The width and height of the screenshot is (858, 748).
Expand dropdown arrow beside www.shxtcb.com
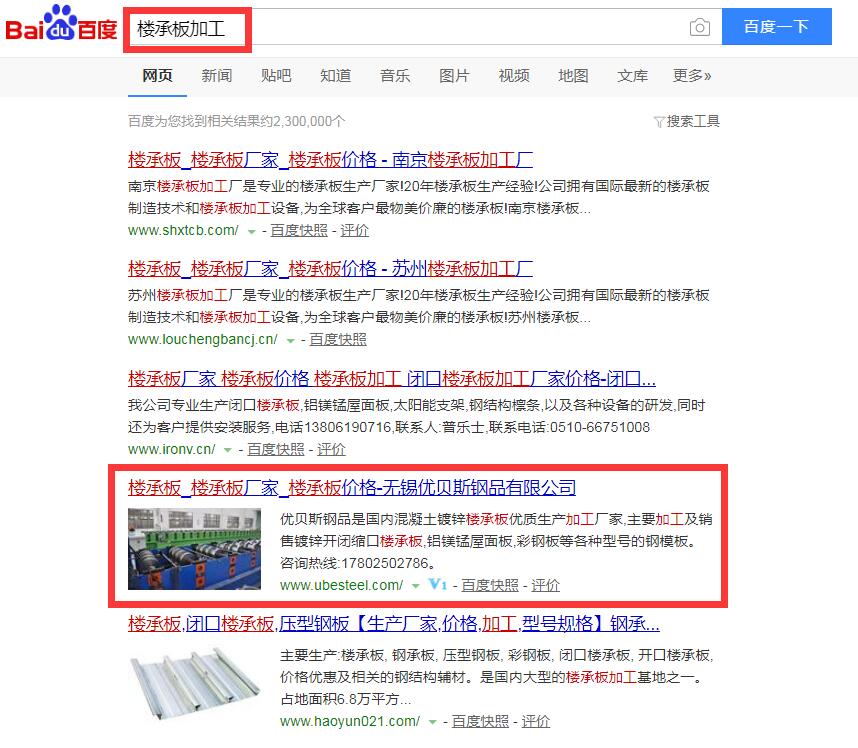[251, 232]
